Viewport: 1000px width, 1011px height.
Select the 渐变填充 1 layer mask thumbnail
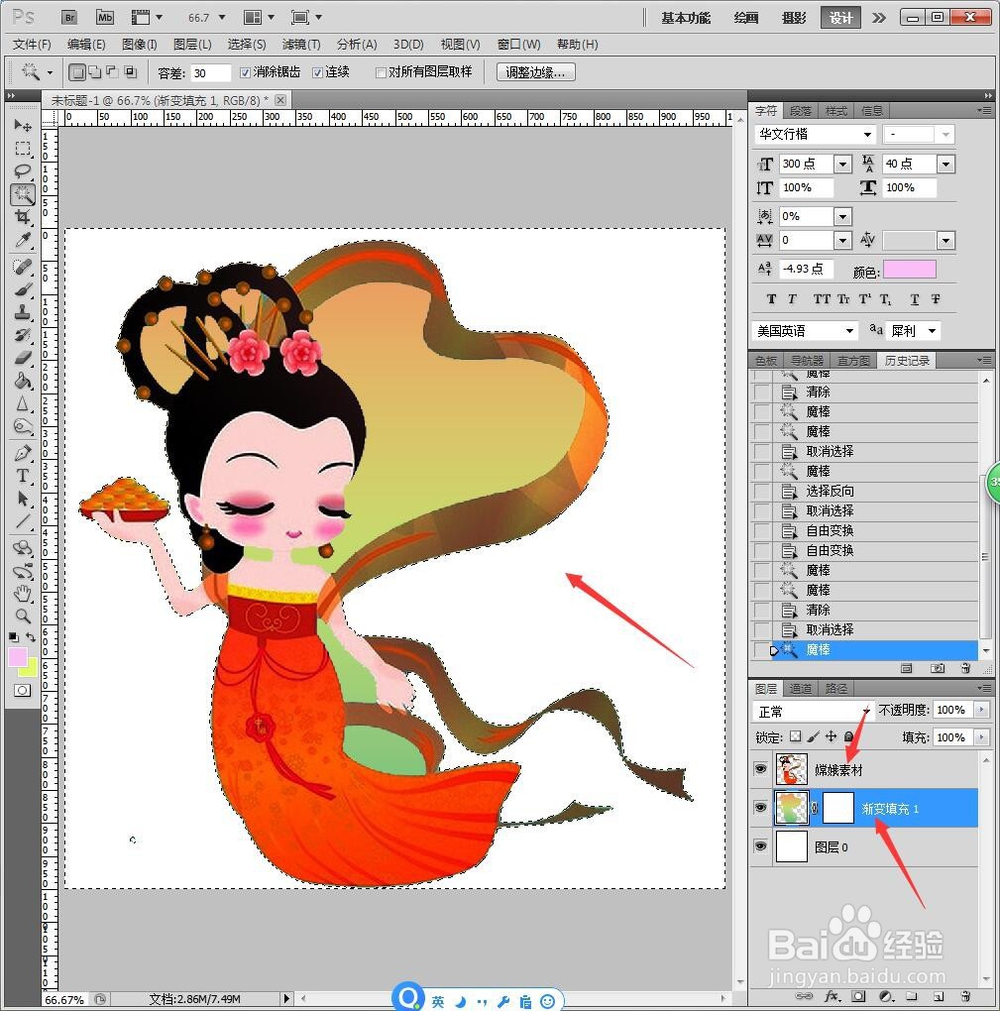838,808
